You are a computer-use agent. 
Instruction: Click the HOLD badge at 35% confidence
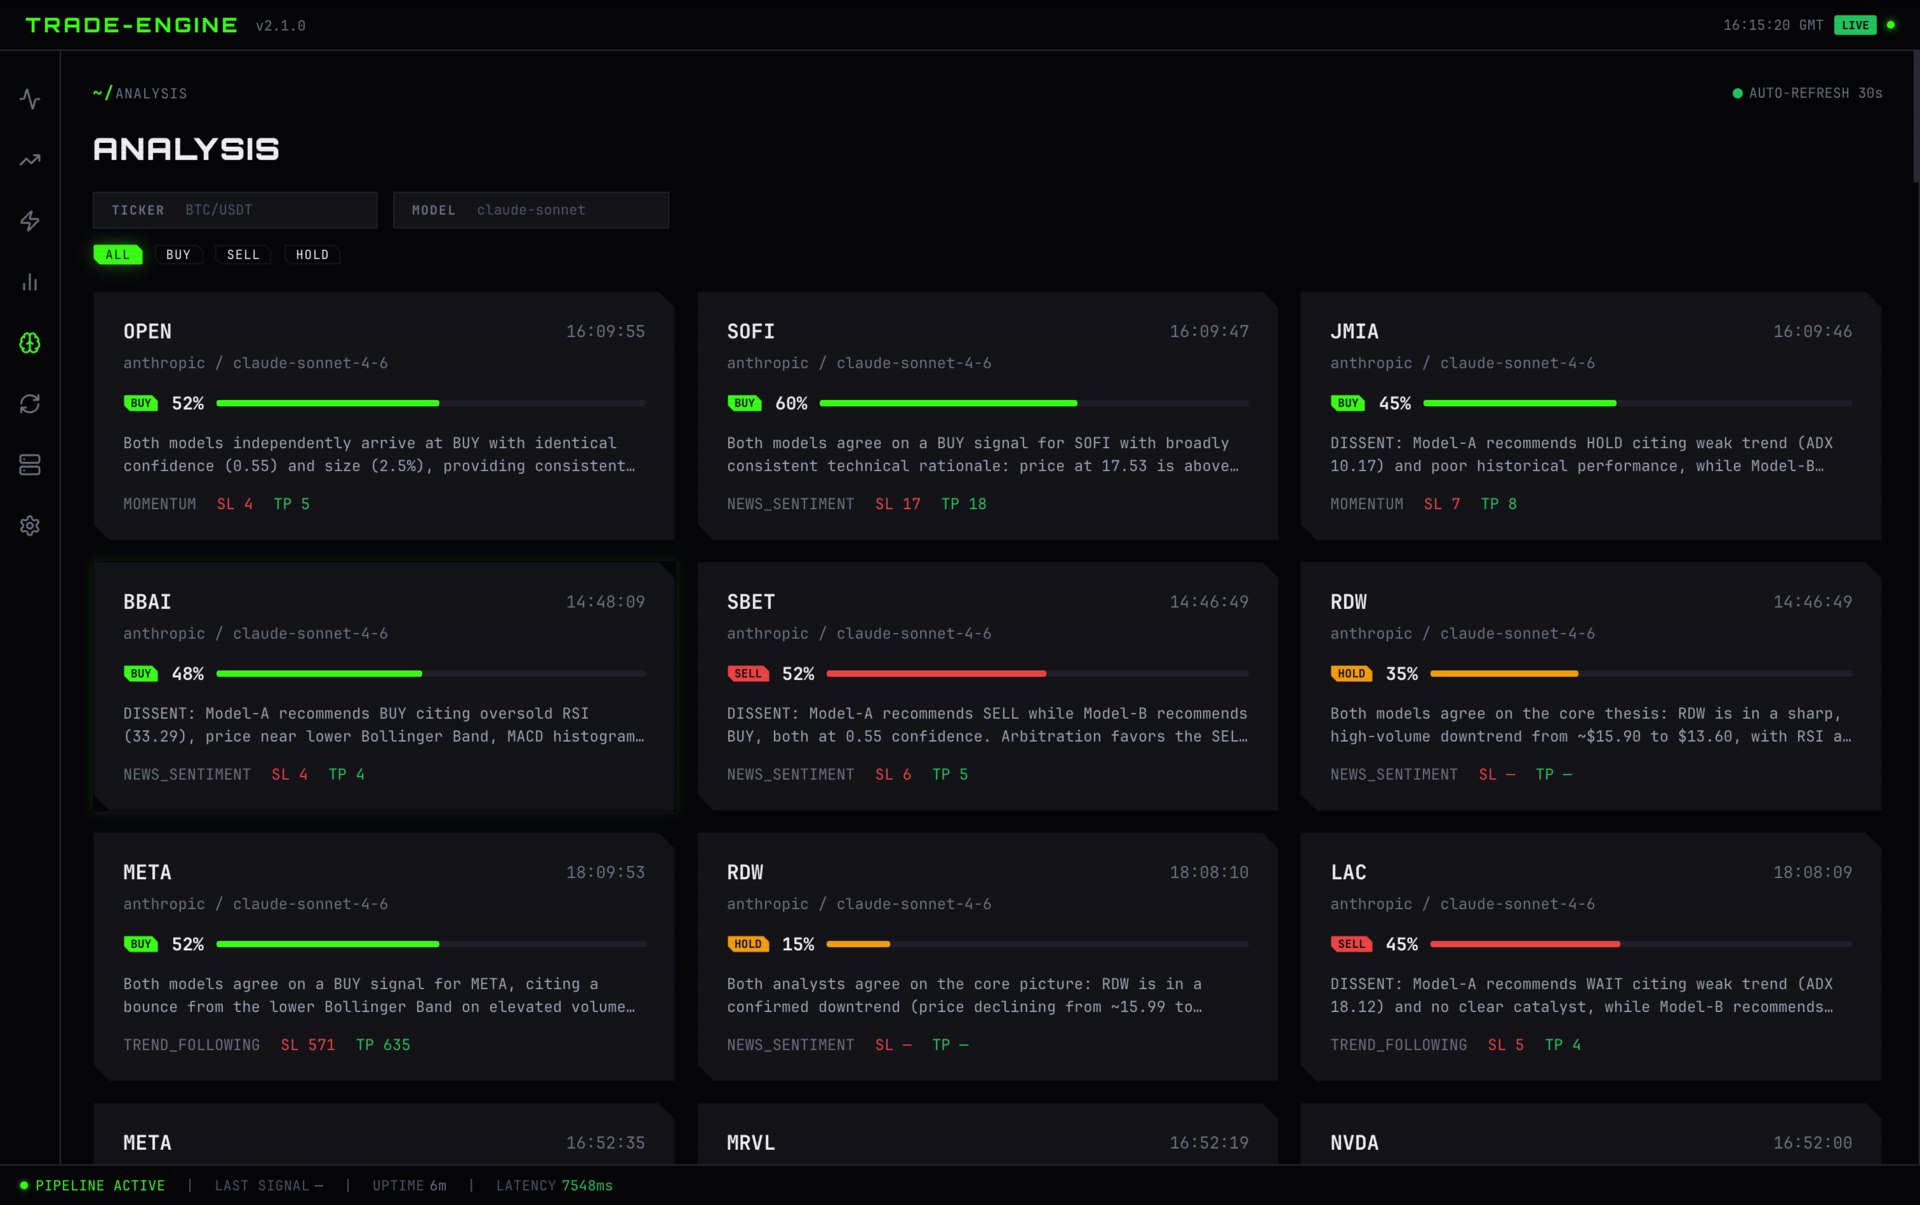[x=1351, y=674]
